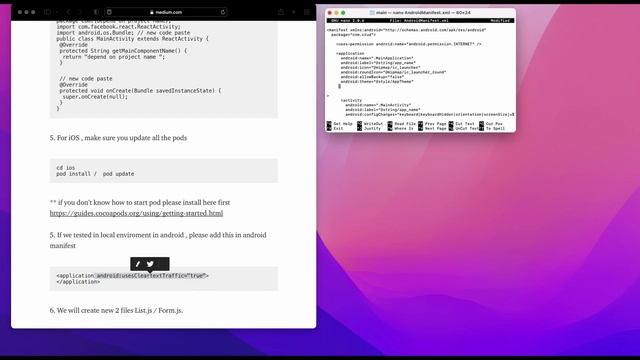The width and height of the screenshot is (640, 360).
Task: Open the Safari share menu
Action: 281,12
